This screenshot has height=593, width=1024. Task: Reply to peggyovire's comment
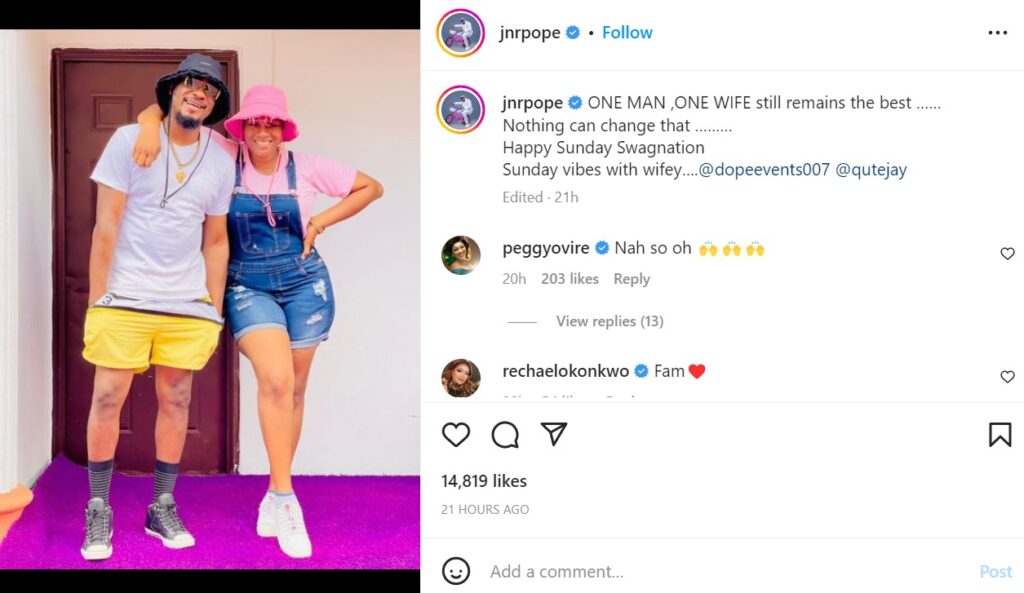point(631,279)
